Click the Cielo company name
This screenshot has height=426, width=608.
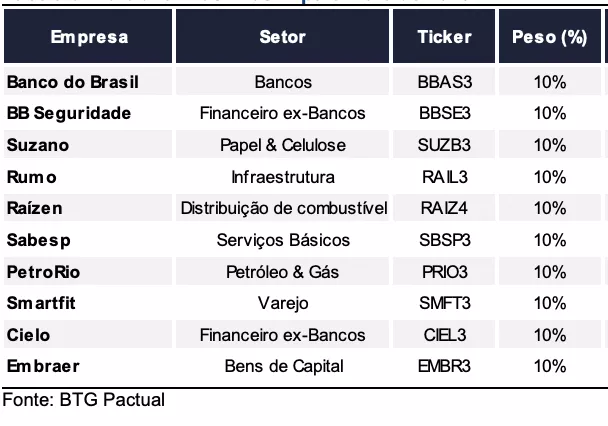[28, 334]
